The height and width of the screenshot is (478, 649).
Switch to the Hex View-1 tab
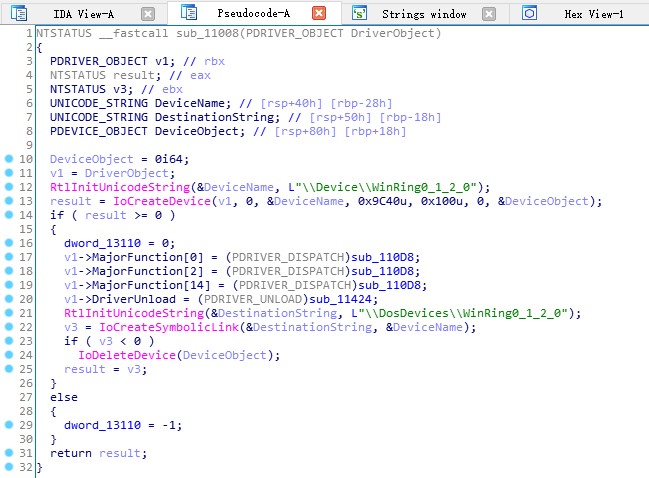pyautogui.click(x=593, y=14)
